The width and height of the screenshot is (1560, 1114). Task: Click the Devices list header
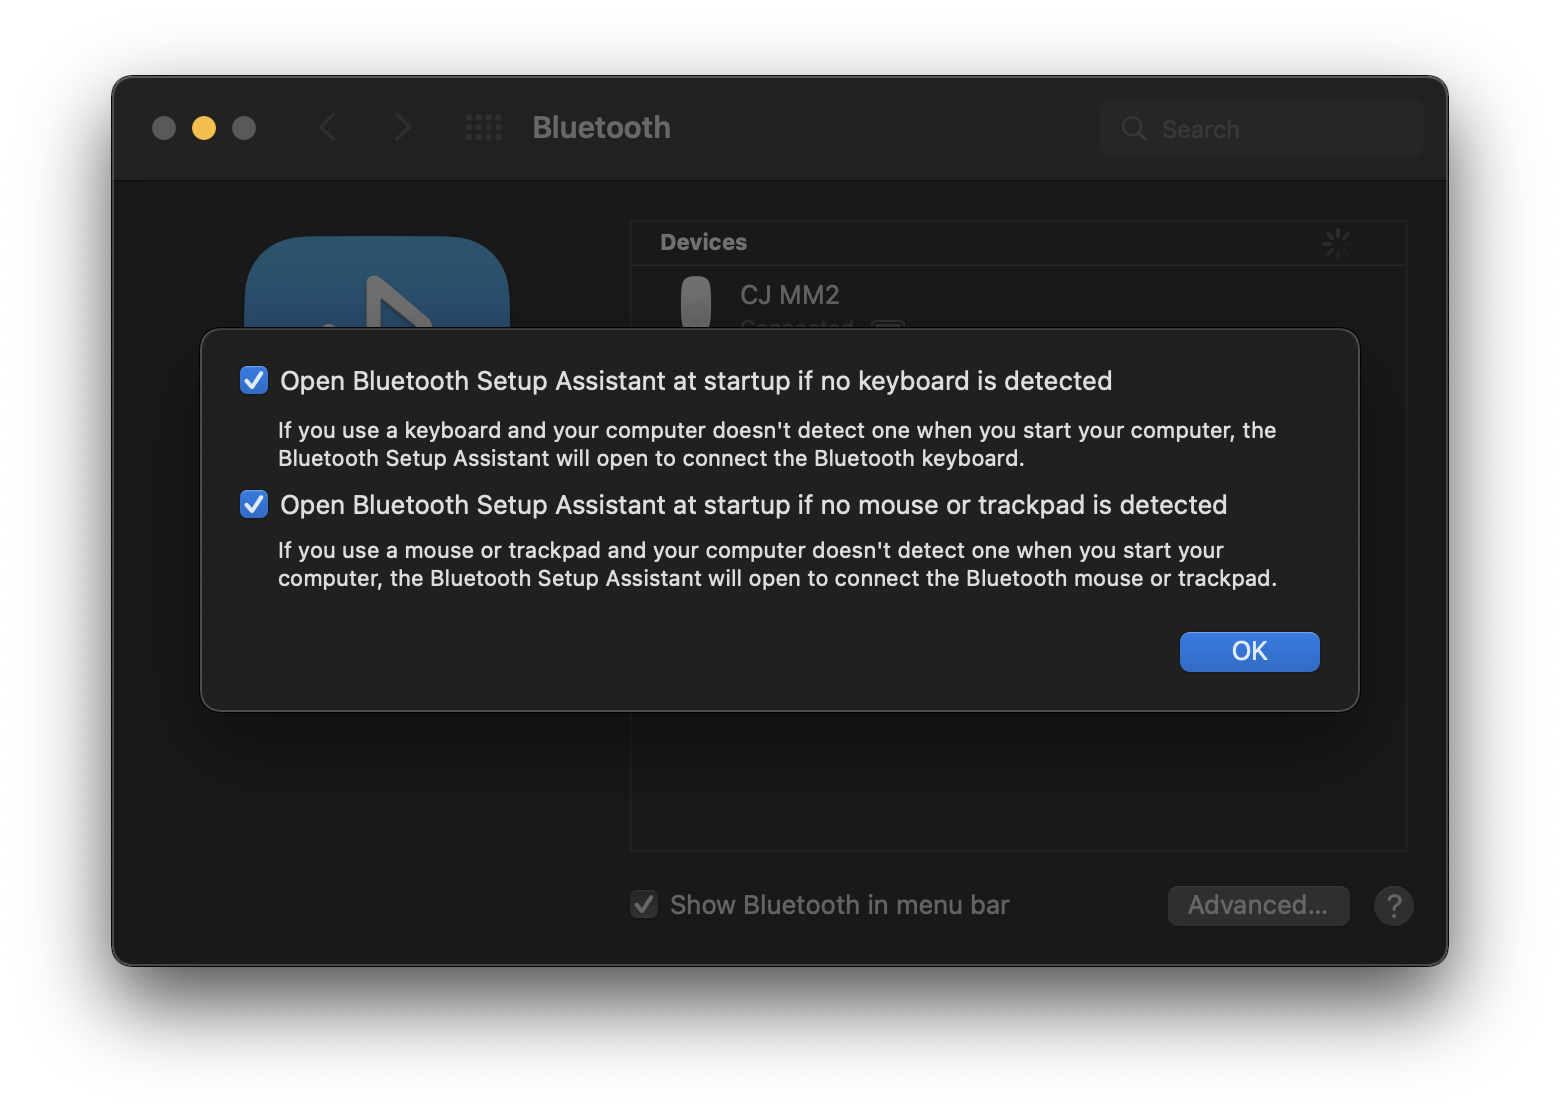coord(704,243)
